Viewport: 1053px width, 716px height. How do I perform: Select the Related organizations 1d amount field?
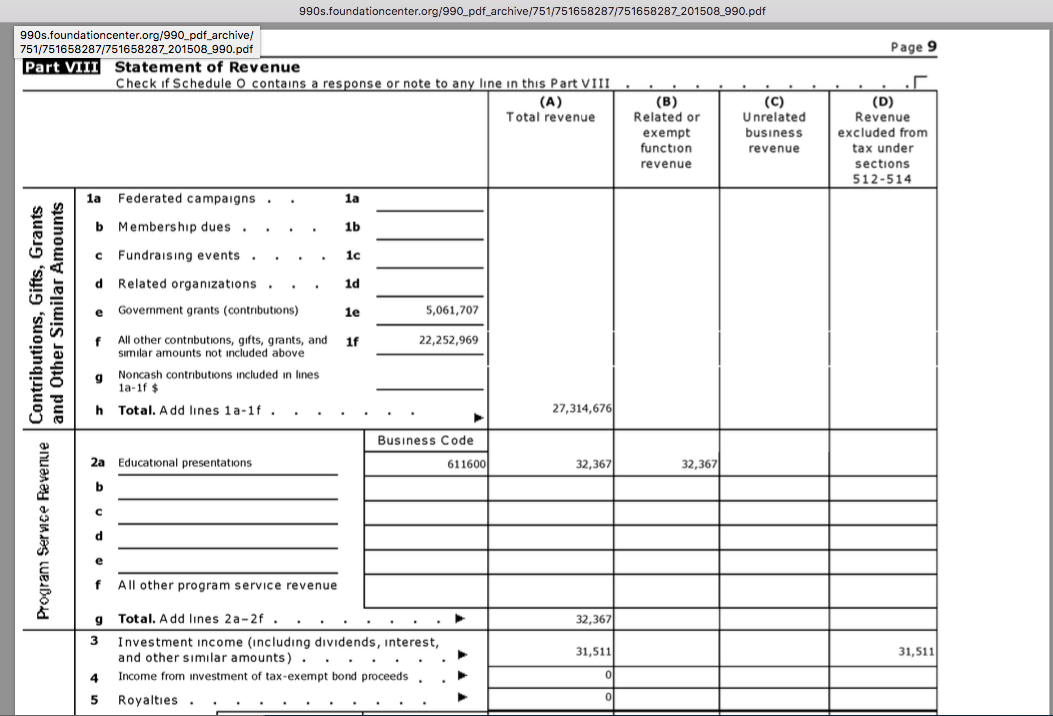[430, 284]
